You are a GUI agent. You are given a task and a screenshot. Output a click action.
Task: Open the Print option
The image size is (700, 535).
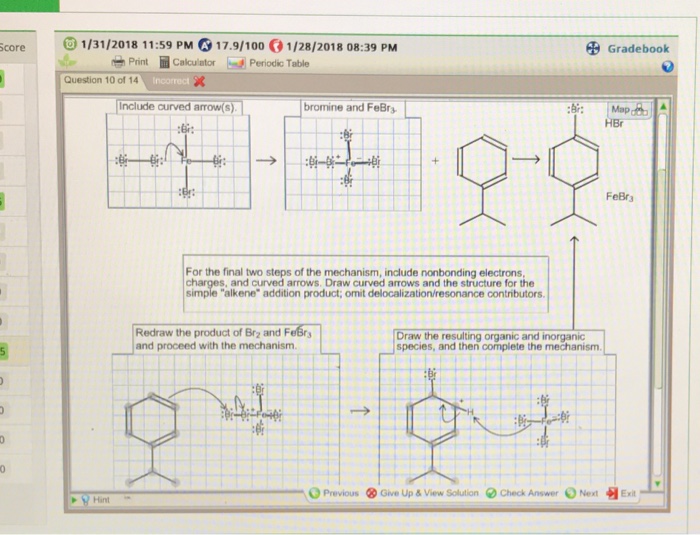(x=130, y=62)
